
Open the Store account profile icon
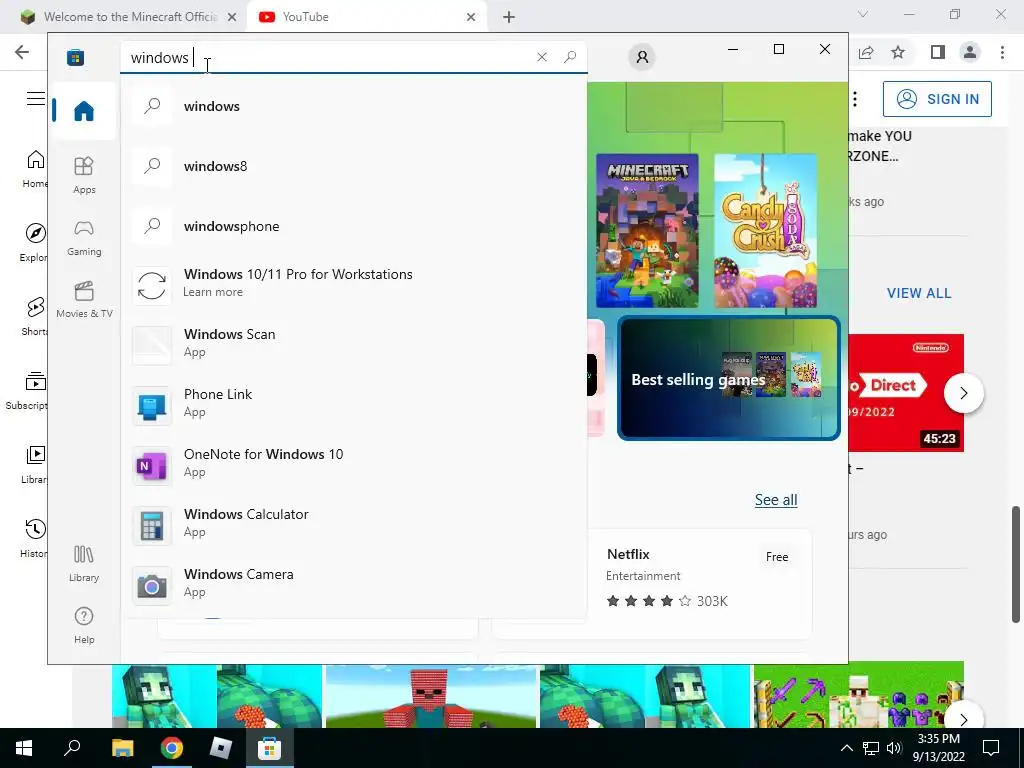pyautogui.click(x=642, y=57)
